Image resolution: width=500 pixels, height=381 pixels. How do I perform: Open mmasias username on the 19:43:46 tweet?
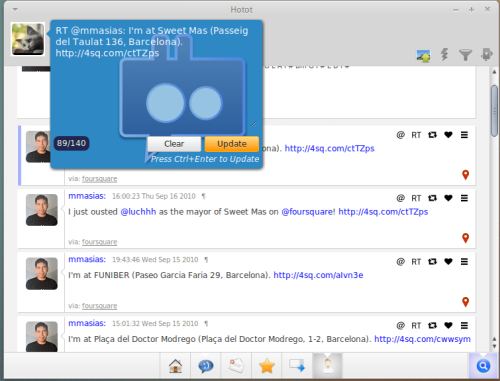tap(87, 259)
